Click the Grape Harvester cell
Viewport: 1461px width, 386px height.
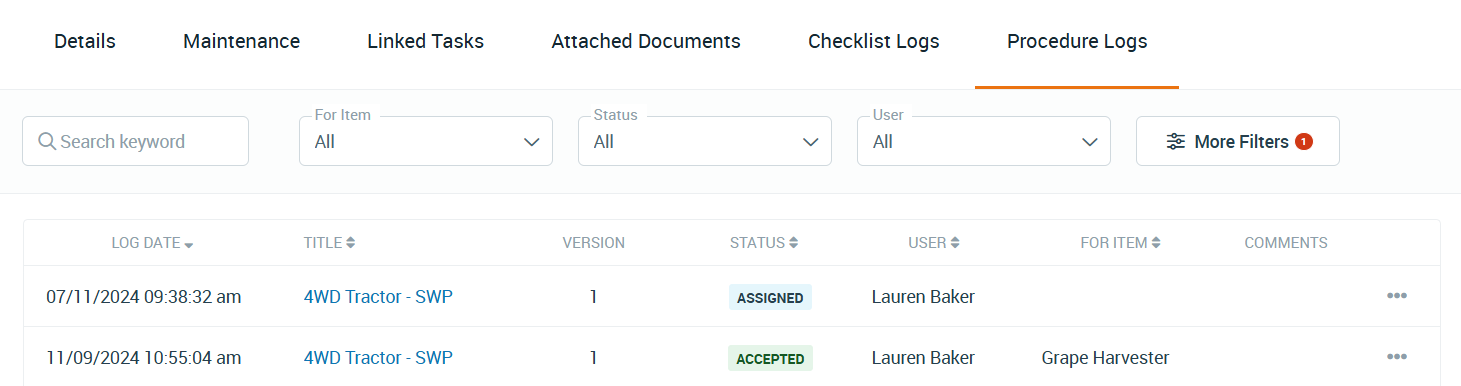(x=1105, y=357)
